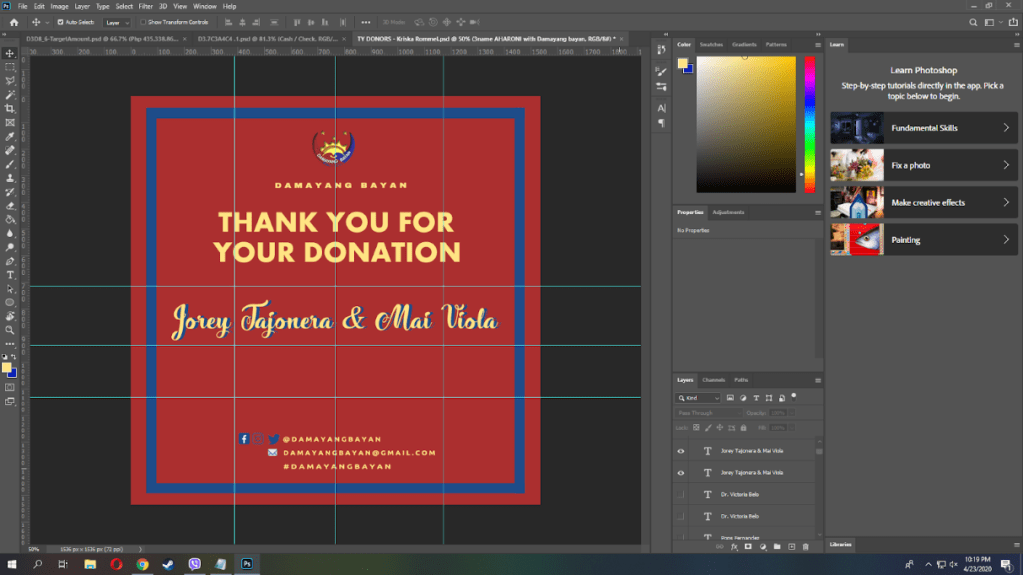The height and width of the screenshot is (575, 1023).
Task: Enable Show Transform Controls checkbox
Action: [143, 21]
